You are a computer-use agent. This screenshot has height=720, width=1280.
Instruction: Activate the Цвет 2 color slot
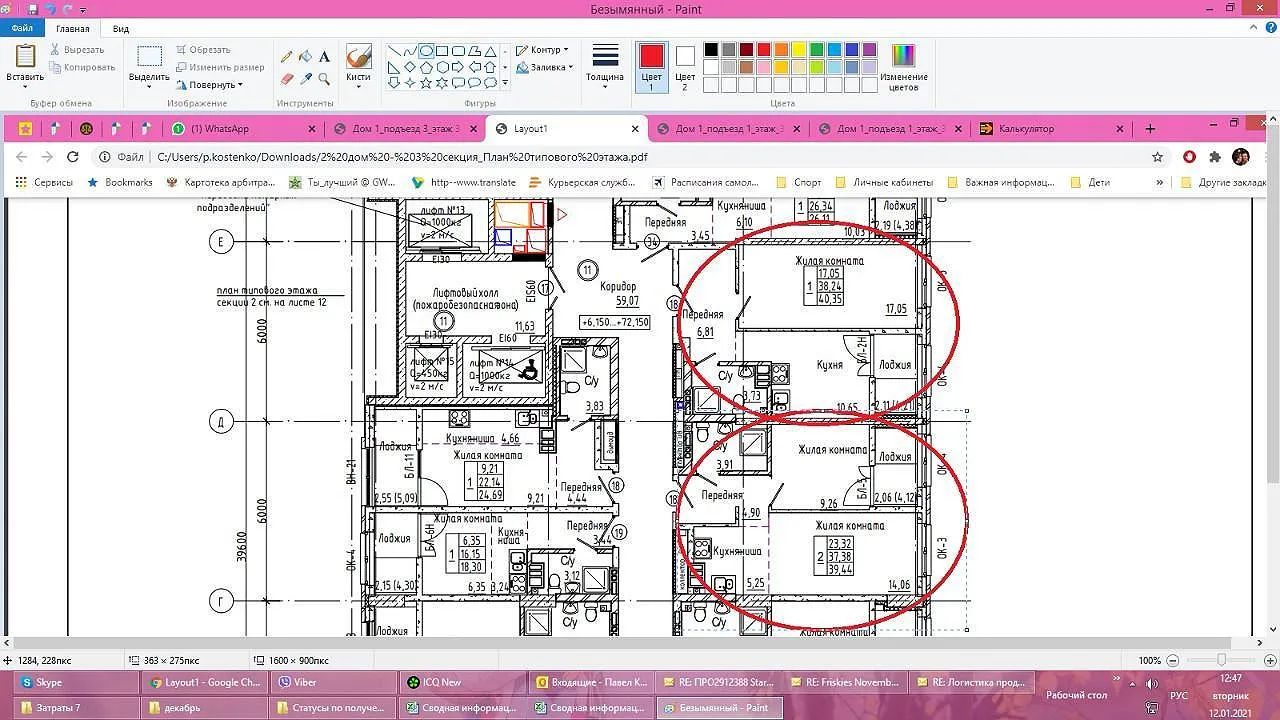click(685, 67)
